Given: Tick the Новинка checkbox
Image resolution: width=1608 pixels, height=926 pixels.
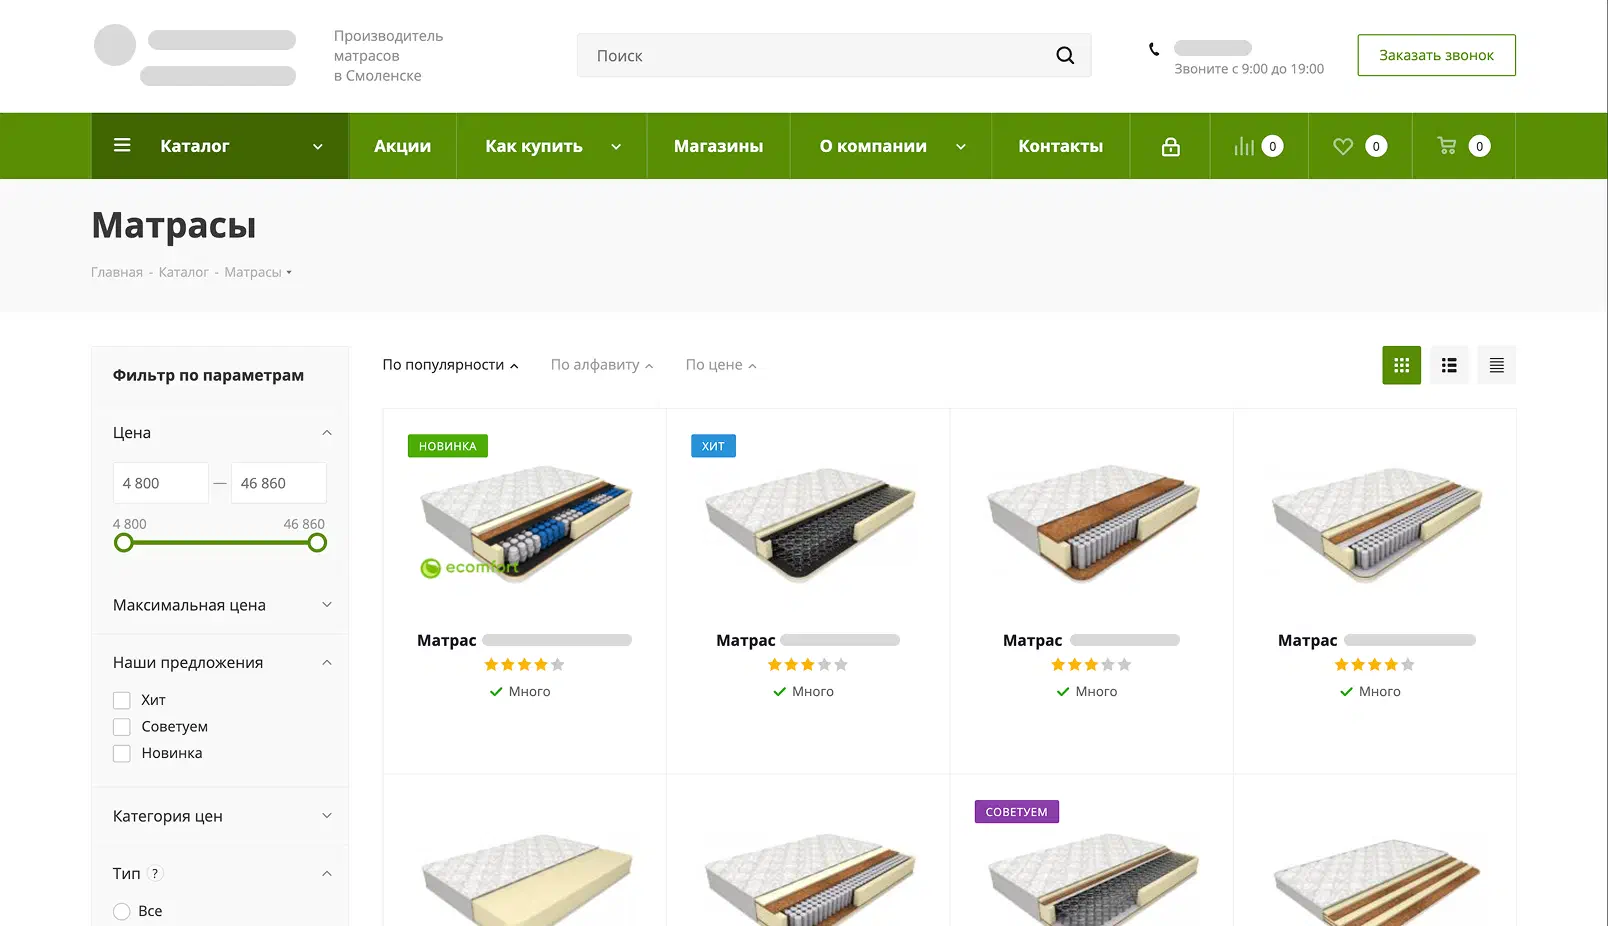Looking at the screenshot, I should pyautogui.click(x=122, y=753).
